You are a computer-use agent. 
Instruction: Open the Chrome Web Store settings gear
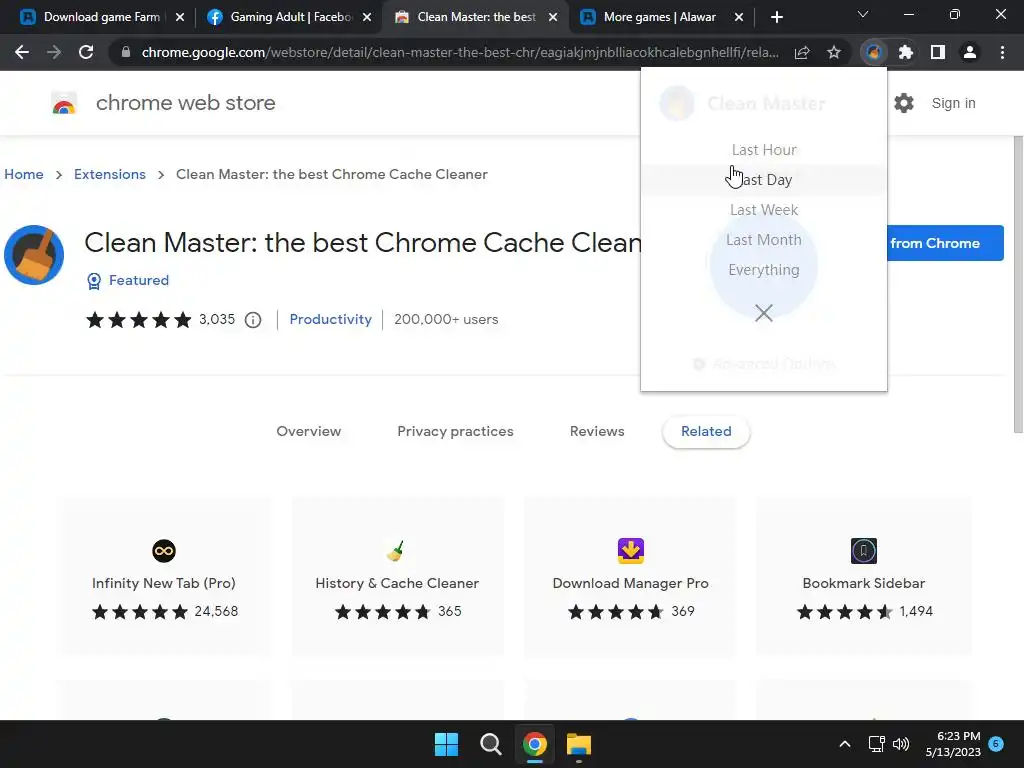click(x=904, y=103)
